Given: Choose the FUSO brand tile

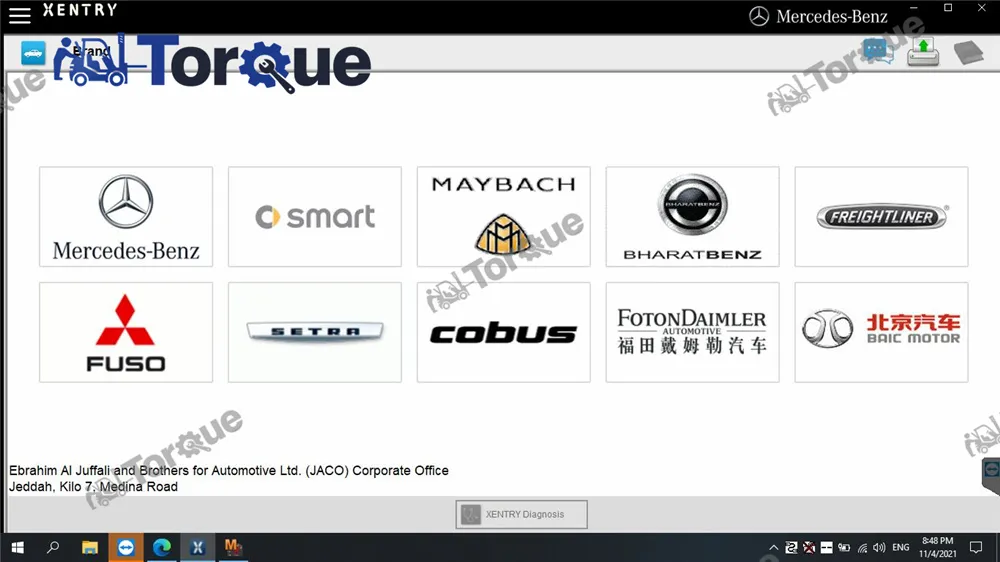Looking at the screenshot, I should pos(126,332).
